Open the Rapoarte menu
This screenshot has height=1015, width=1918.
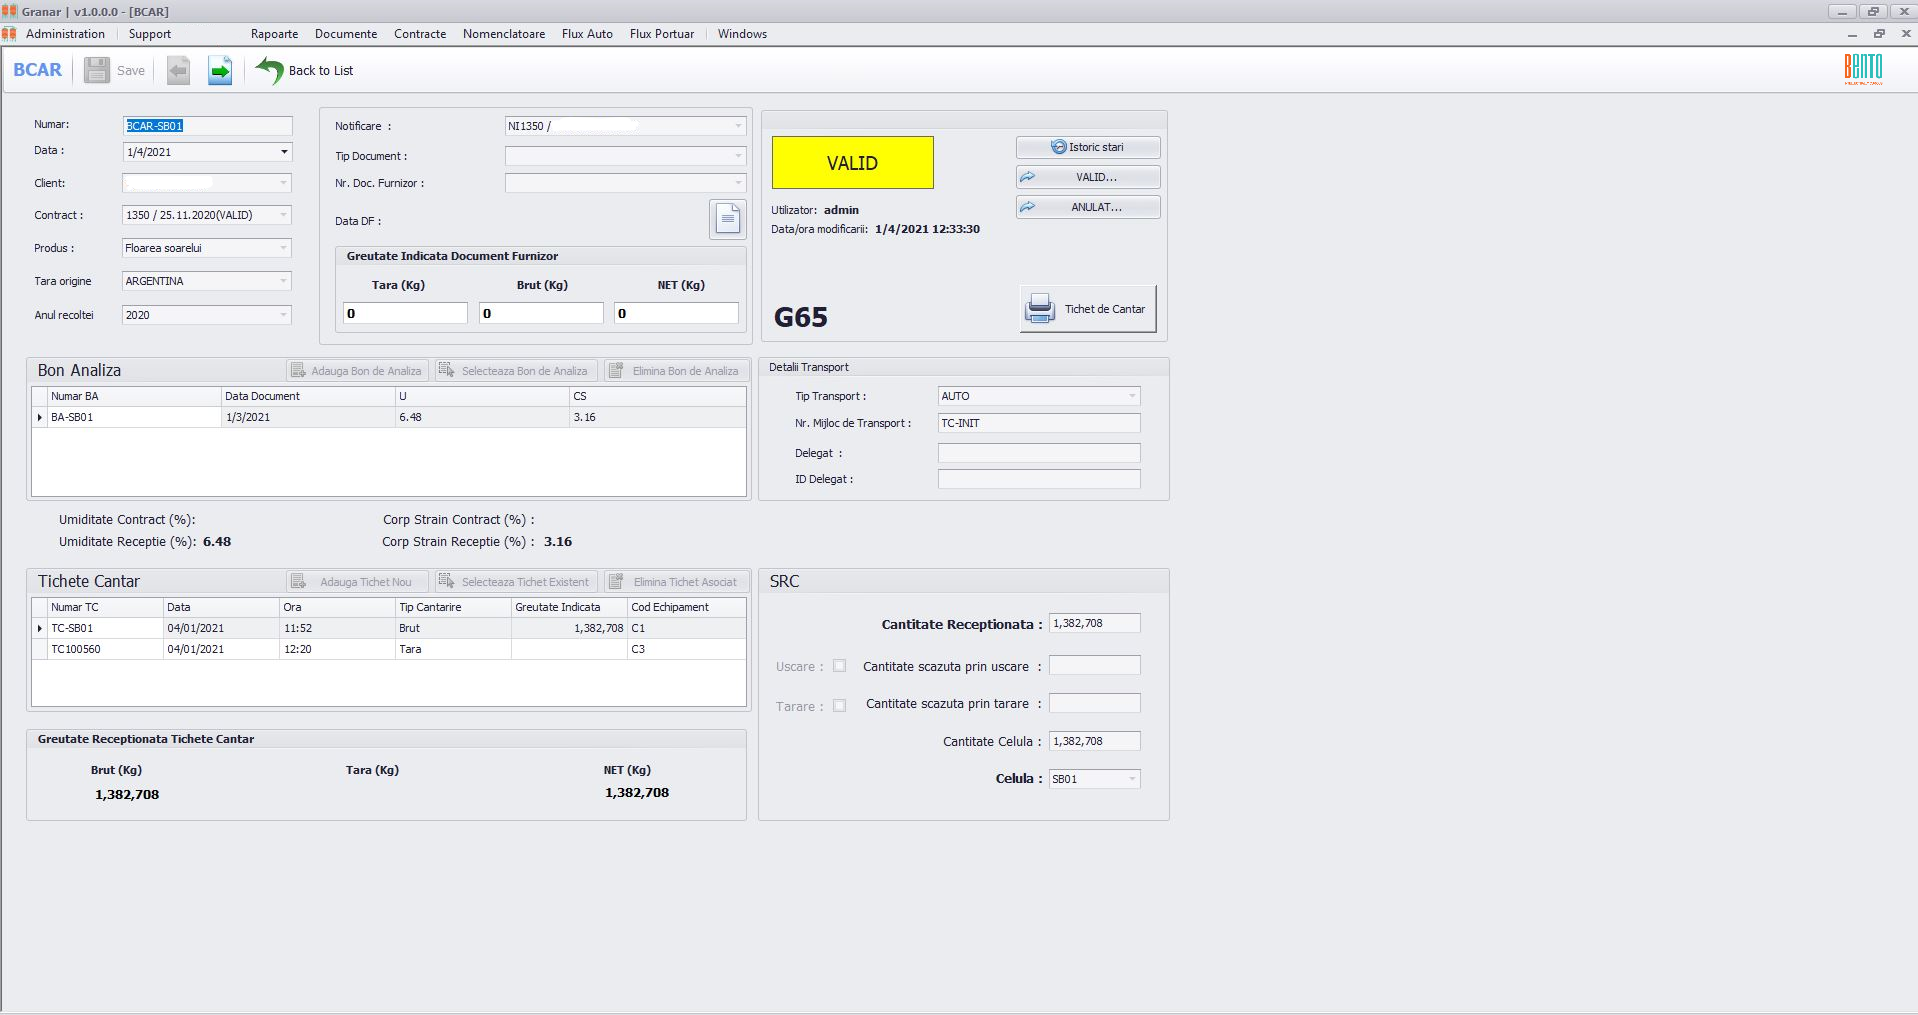point(274,34)
